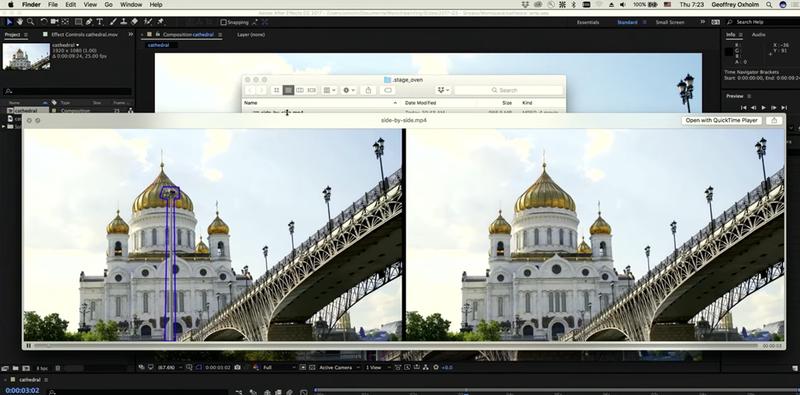Click the Quick Look video progress bar

tap(396, 345)
